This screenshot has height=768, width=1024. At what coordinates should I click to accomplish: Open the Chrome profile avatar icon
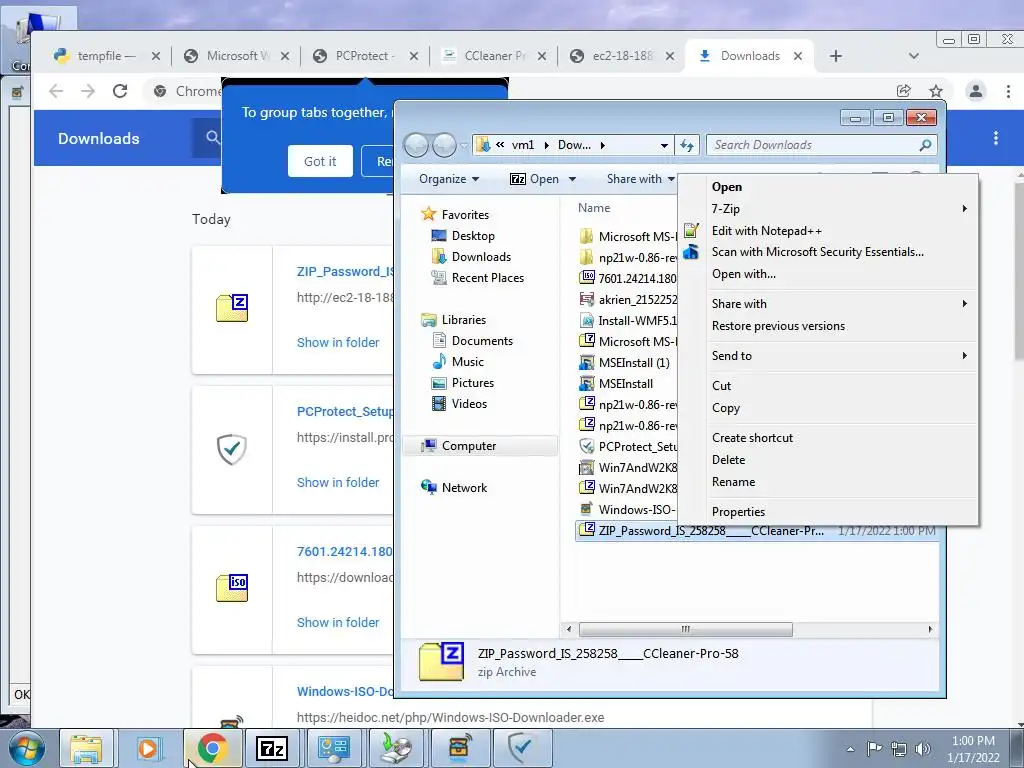click(976, 91)
